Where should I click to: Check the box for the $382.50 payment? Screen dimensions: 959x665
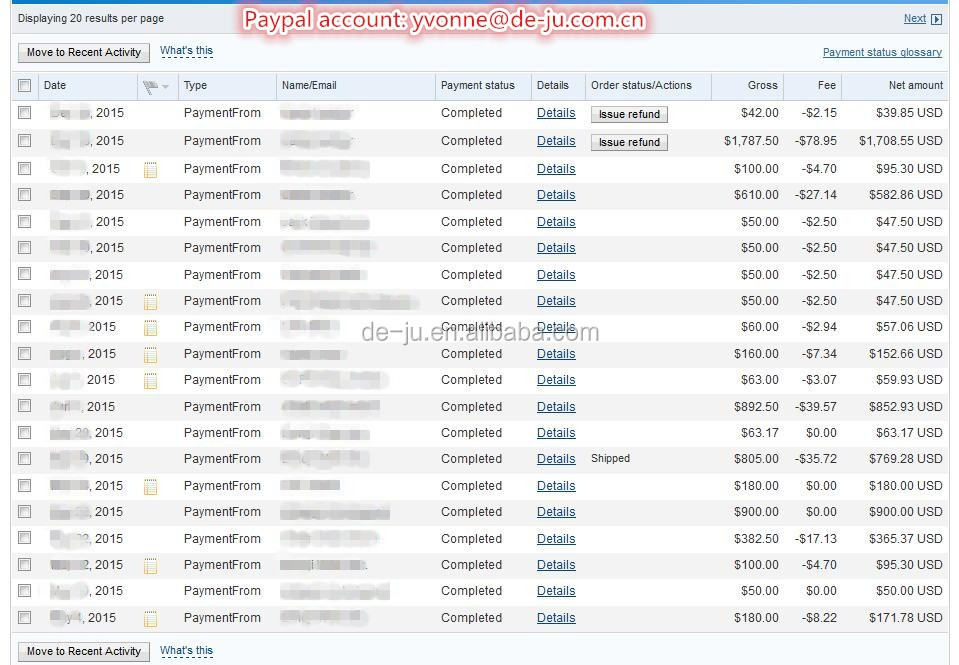24,538
